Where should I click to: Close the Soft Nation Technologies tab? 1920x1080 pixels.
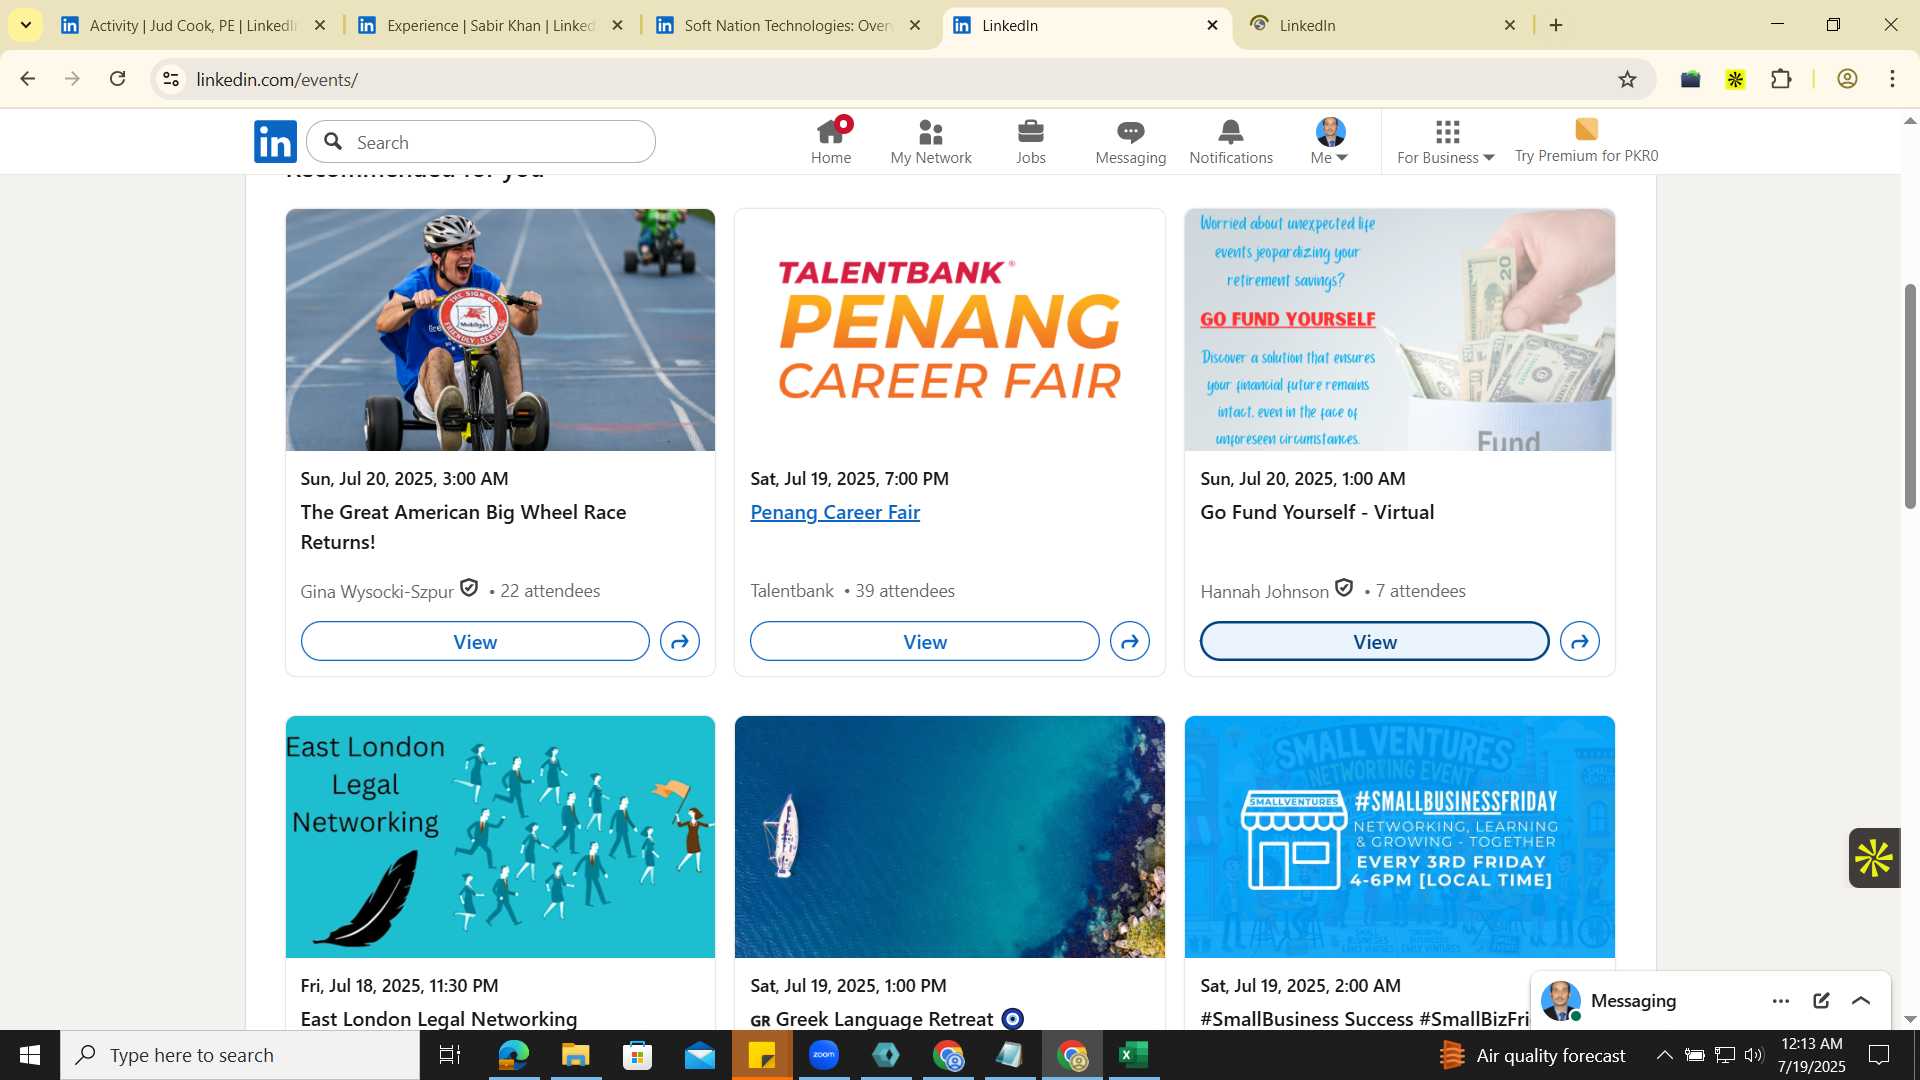click(x=915, y=25)
